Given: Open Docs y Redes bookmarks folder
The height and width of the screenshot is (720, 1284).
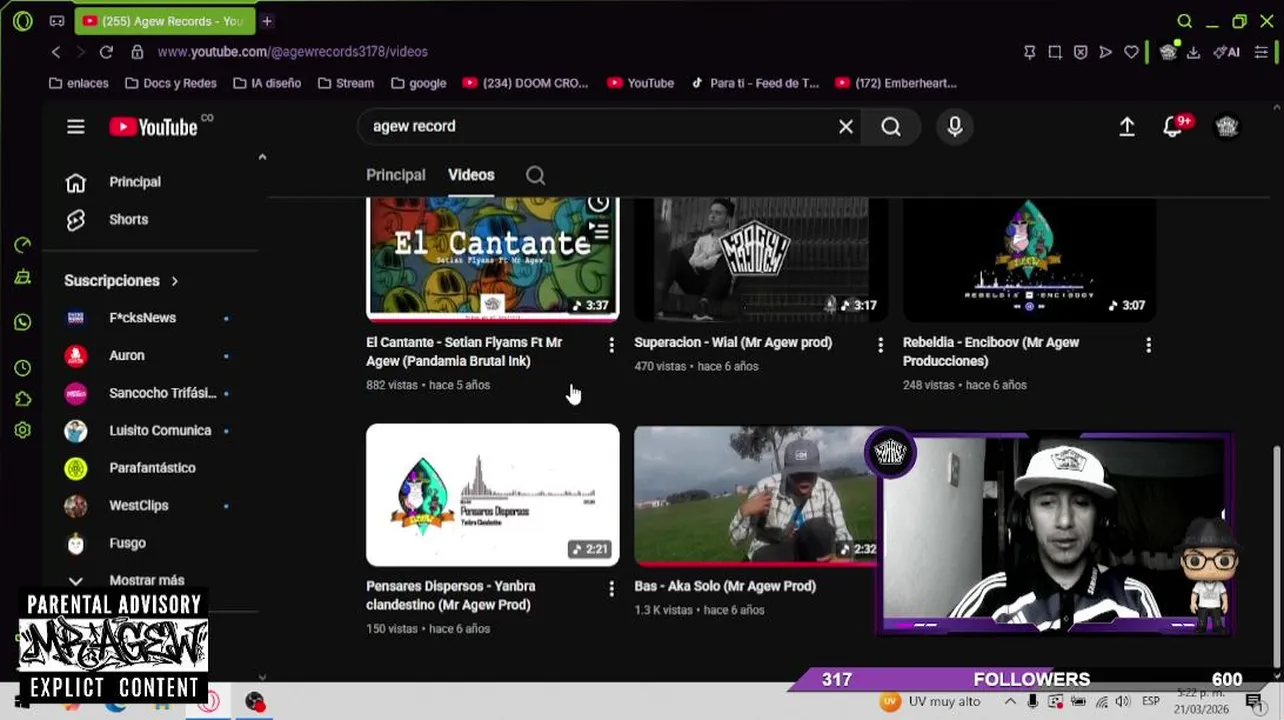Looking at the screenshot, I should click(170, 83).
